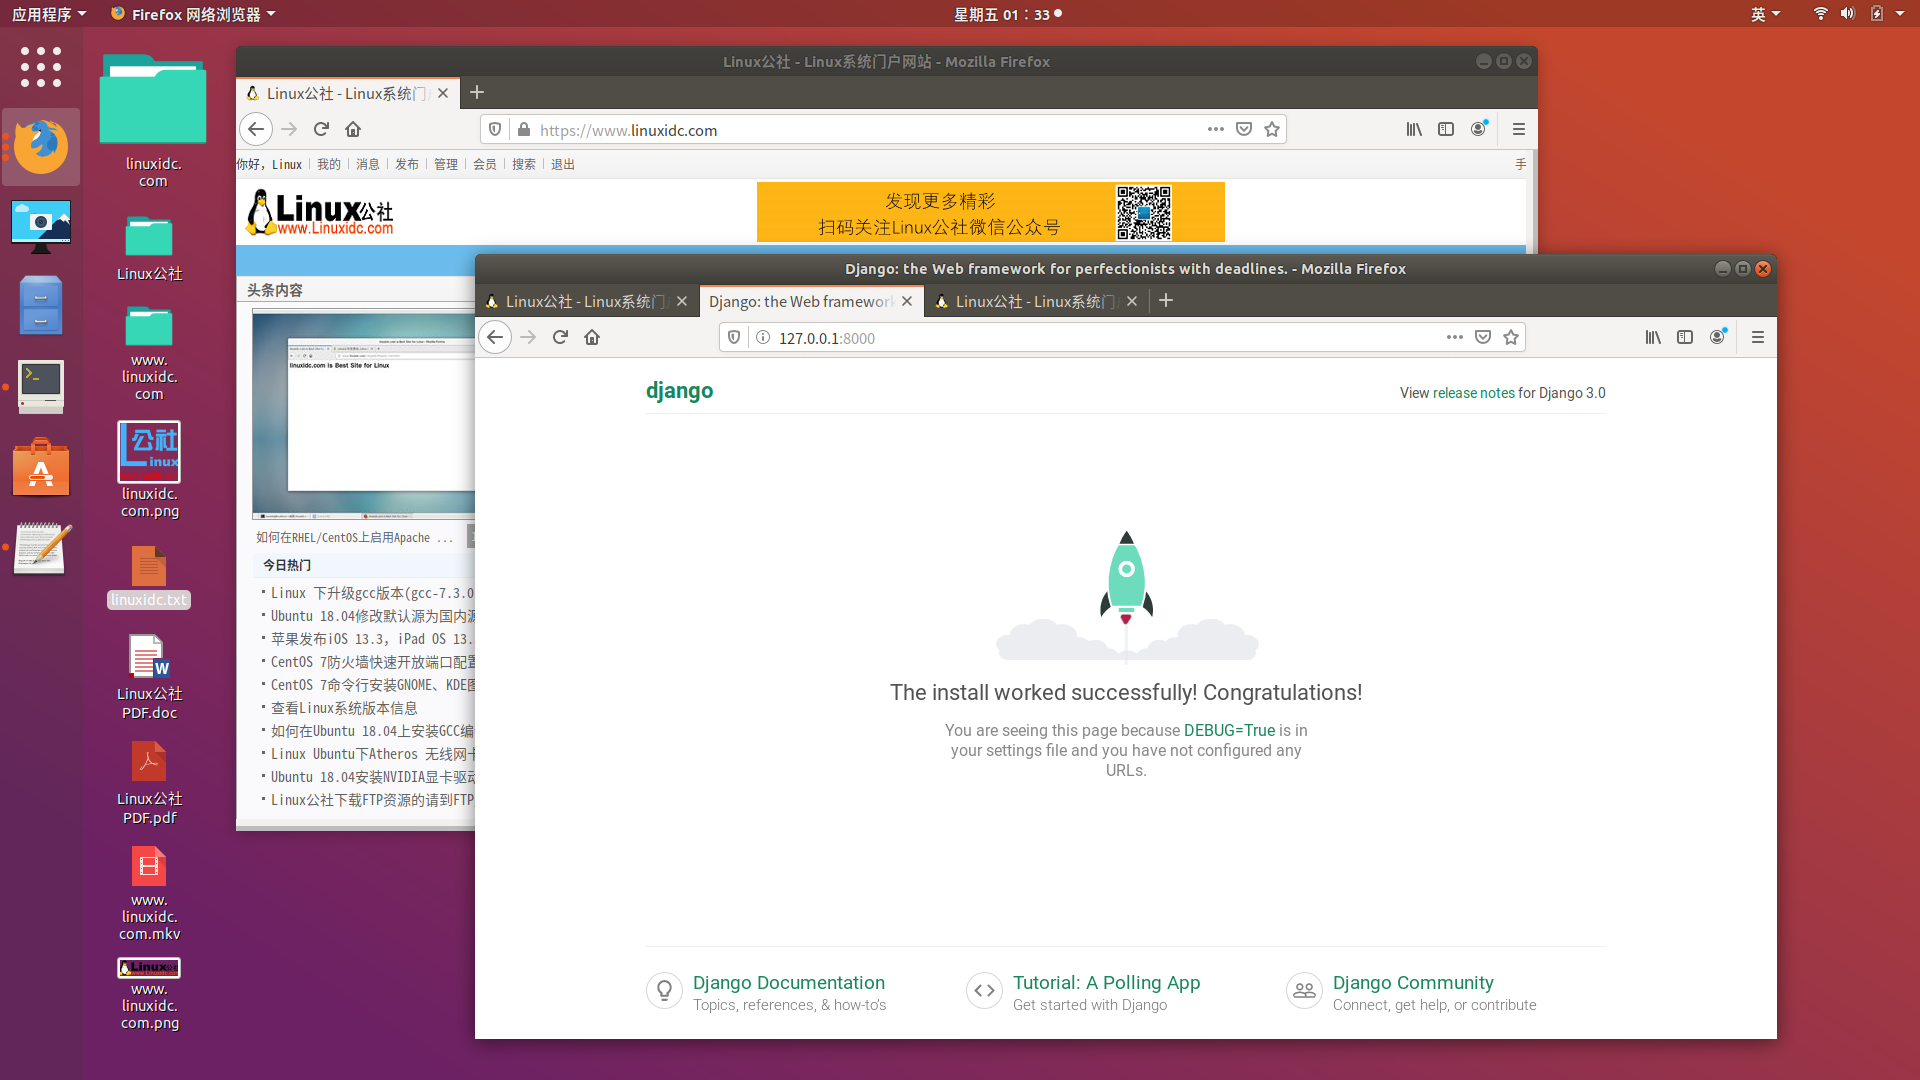Open Firefox 网络浏览器 app menu in top bar
This screenshot has height=1080, width=1920.
[193, 14]
